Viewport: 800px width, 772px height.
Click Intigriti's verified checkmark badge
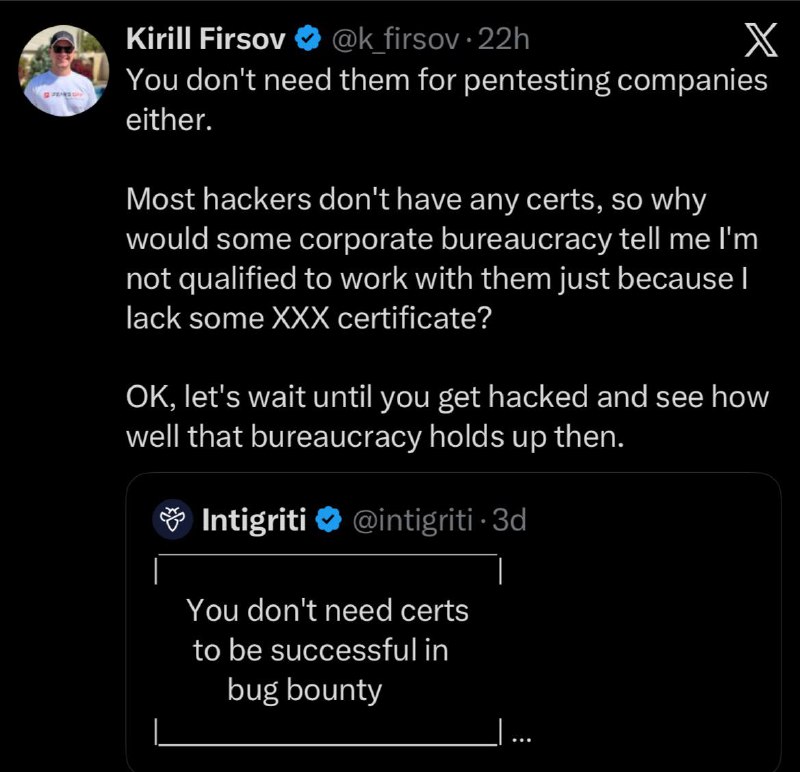tap(328, 520)
